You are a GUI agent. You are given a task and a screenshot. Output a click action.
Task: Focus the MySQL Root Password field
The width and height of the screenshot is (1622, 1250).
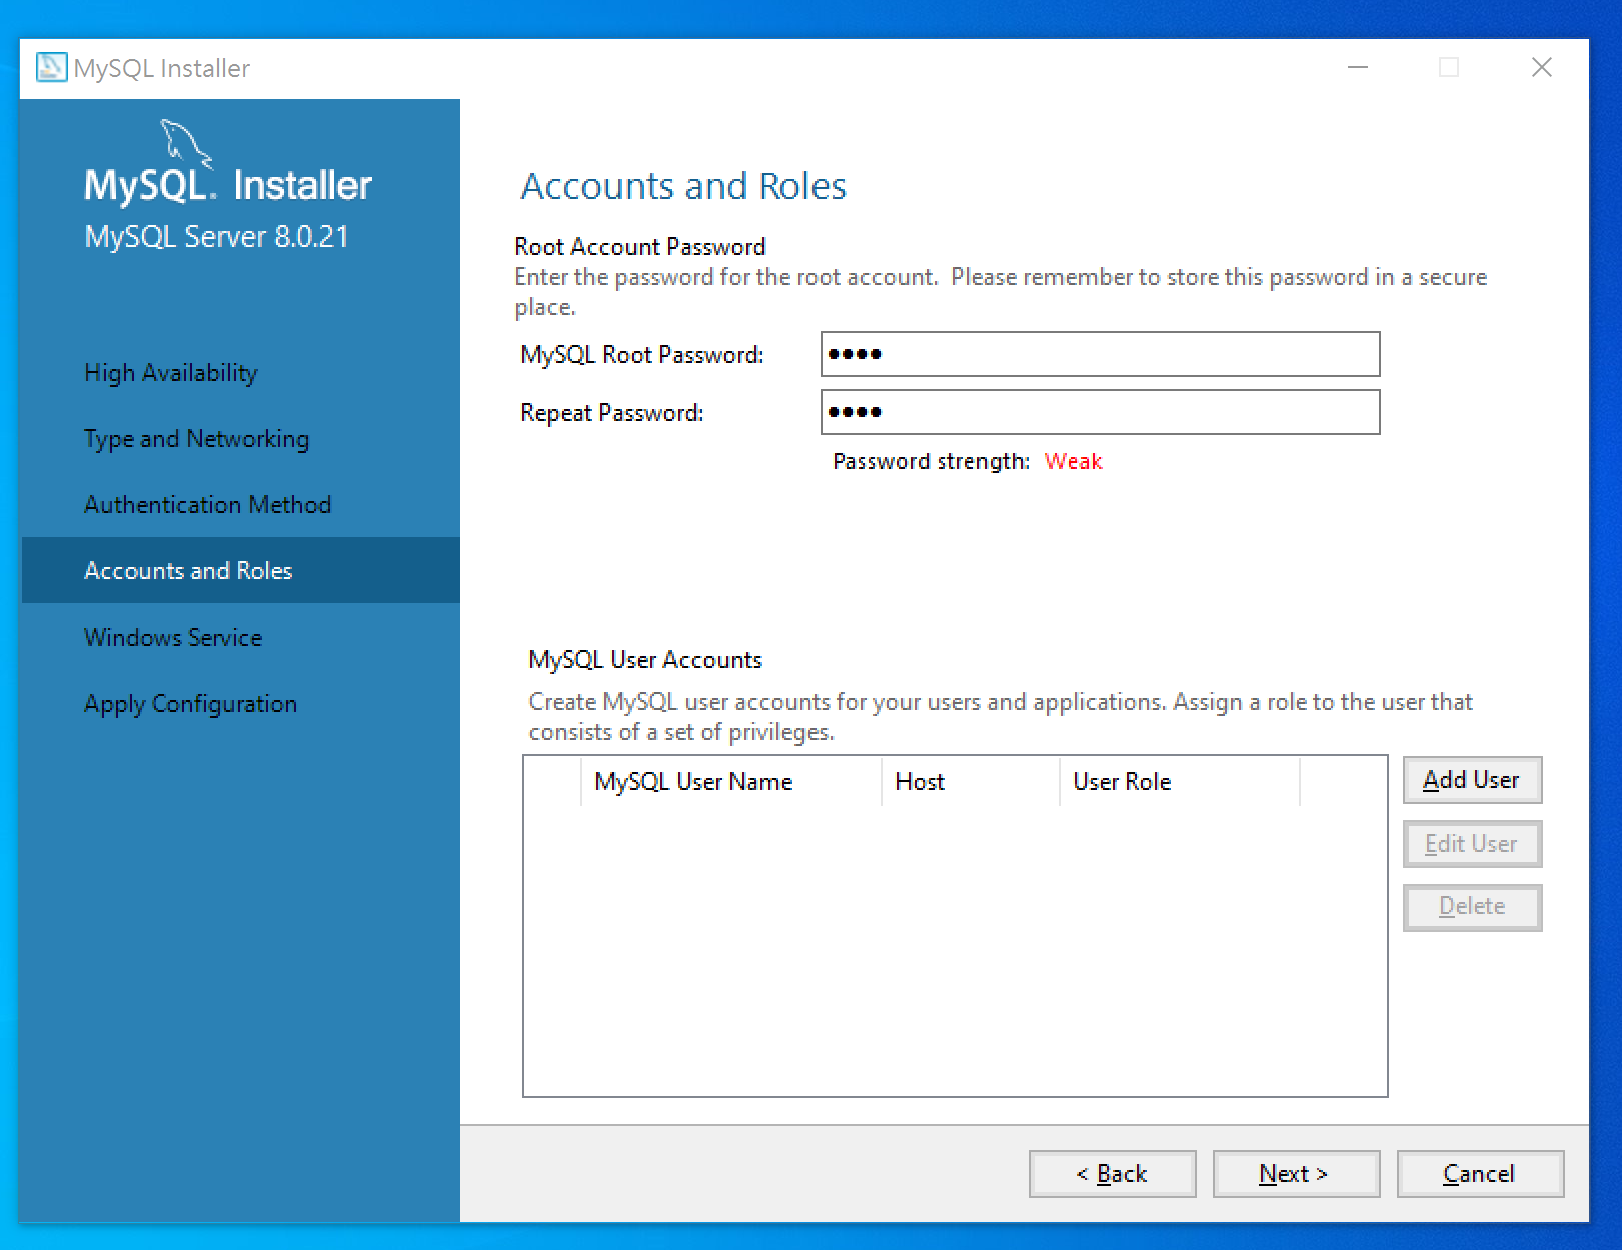[x=1100, y=354]
